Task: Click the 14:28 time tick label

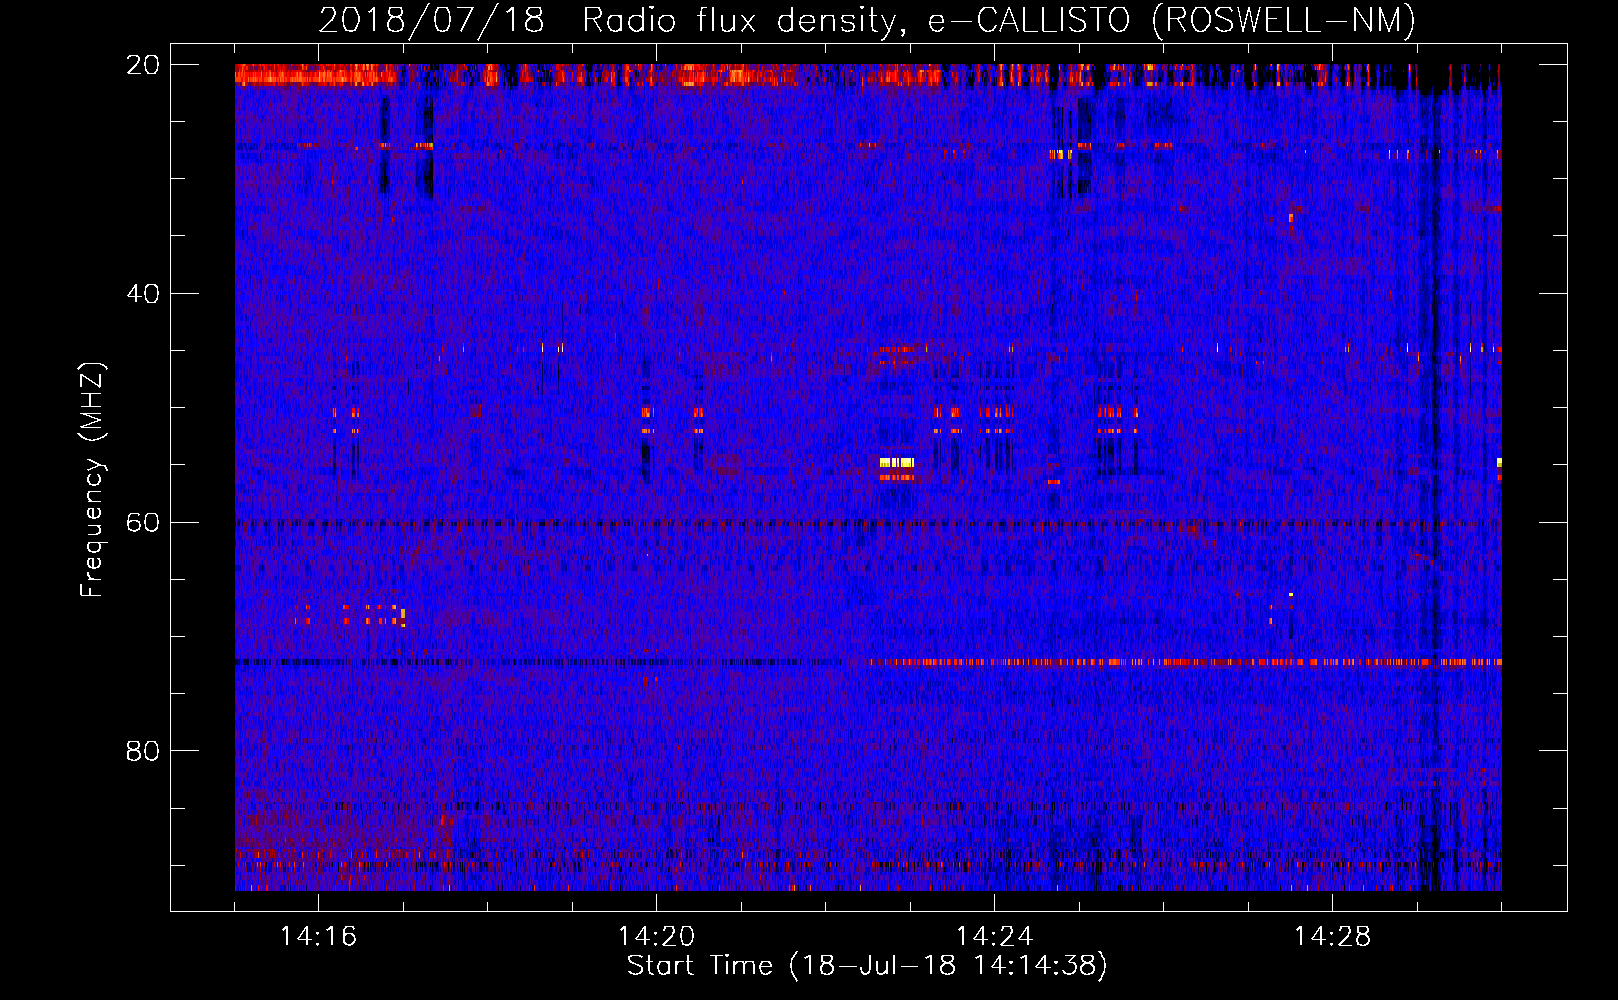Action: point(1333,936)
